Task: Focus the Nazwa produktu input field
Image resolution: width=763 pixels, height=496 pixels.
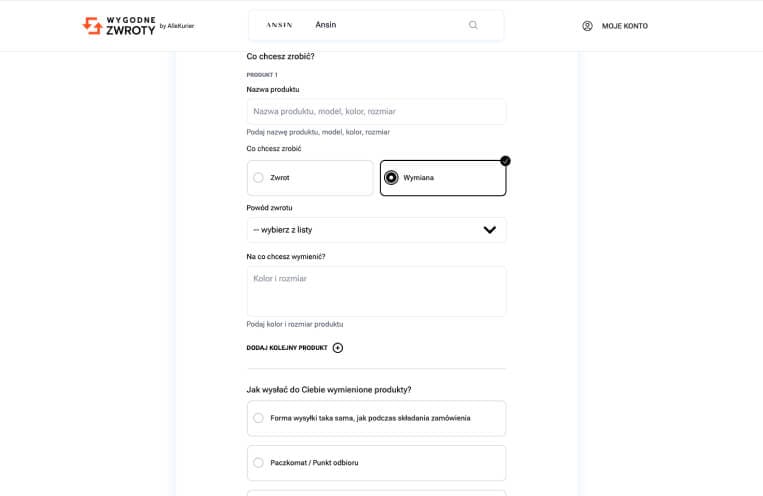Action: point(376,112)
